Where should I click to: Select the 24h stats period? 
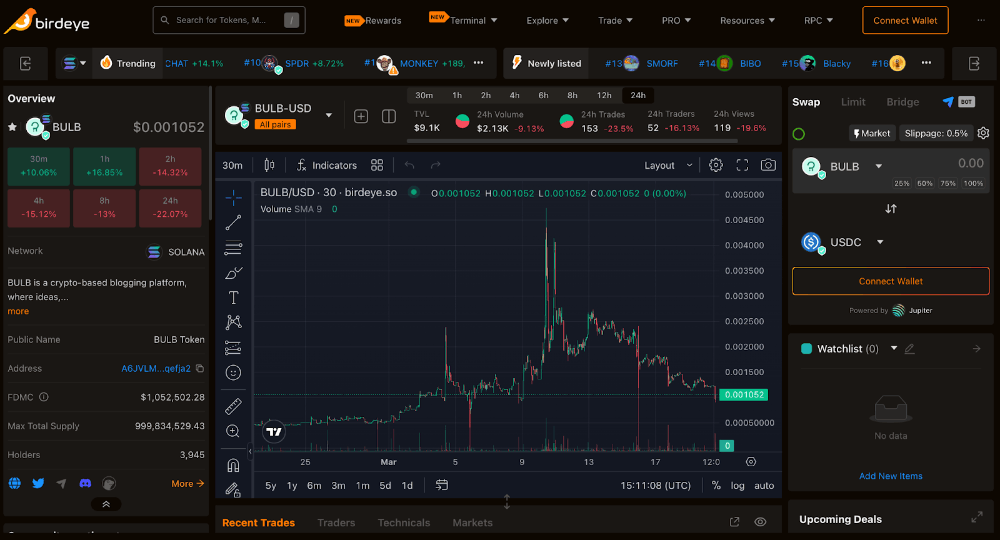point(638,95)
